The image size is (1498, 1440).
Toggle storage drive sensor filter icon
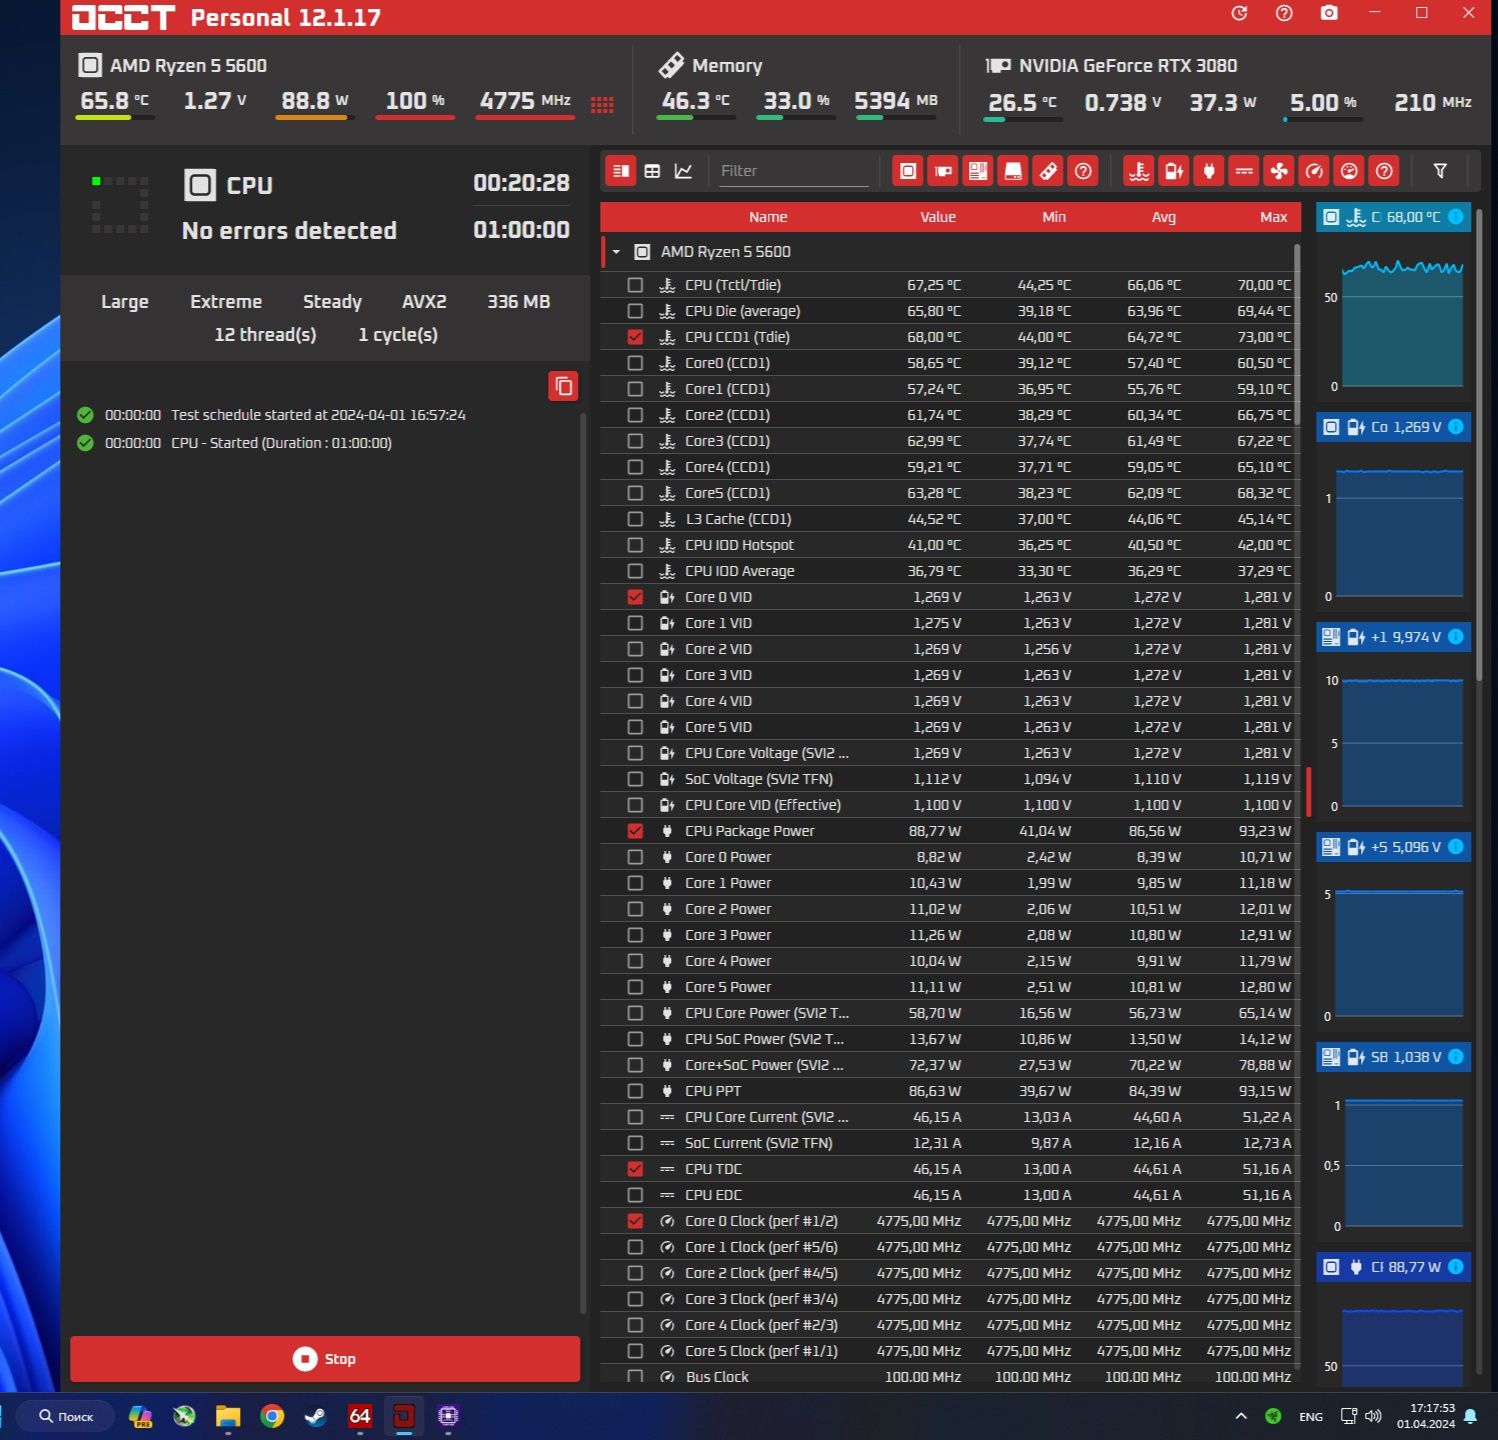[x=1013, y=171]
